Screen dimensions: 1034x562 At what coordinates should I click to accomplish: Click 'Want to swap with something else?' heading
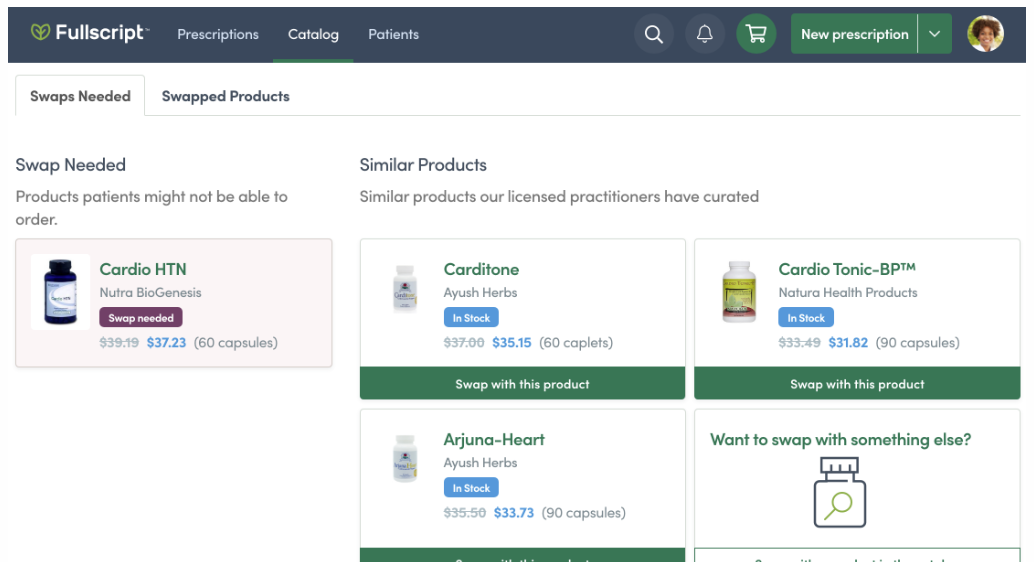coord(841,439)
